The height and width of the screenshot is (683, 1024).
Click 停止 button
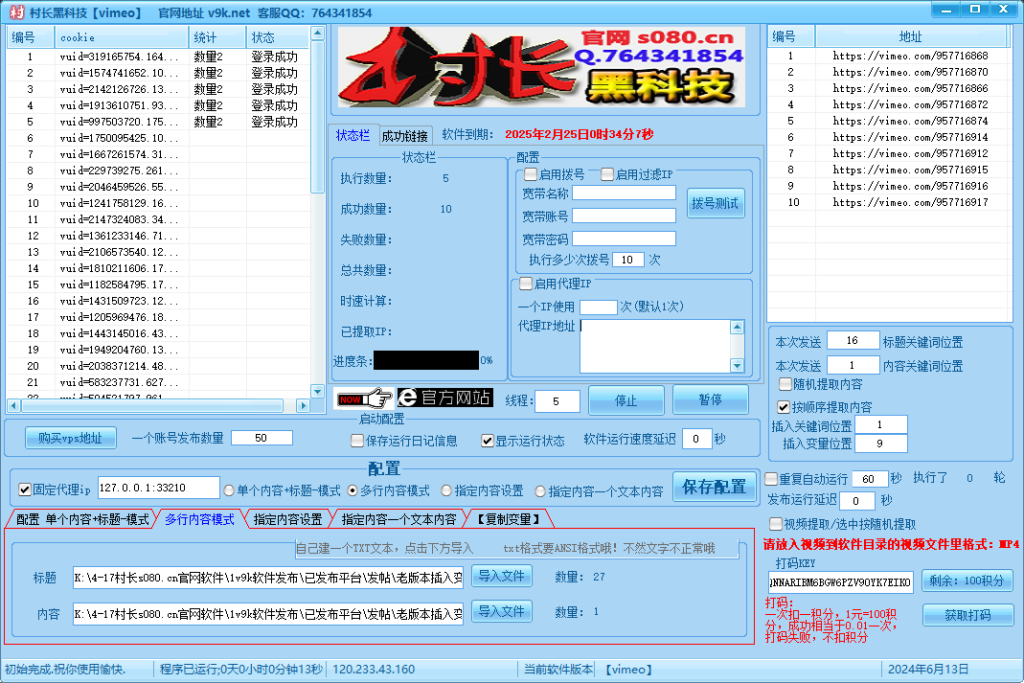click(626, 400)
